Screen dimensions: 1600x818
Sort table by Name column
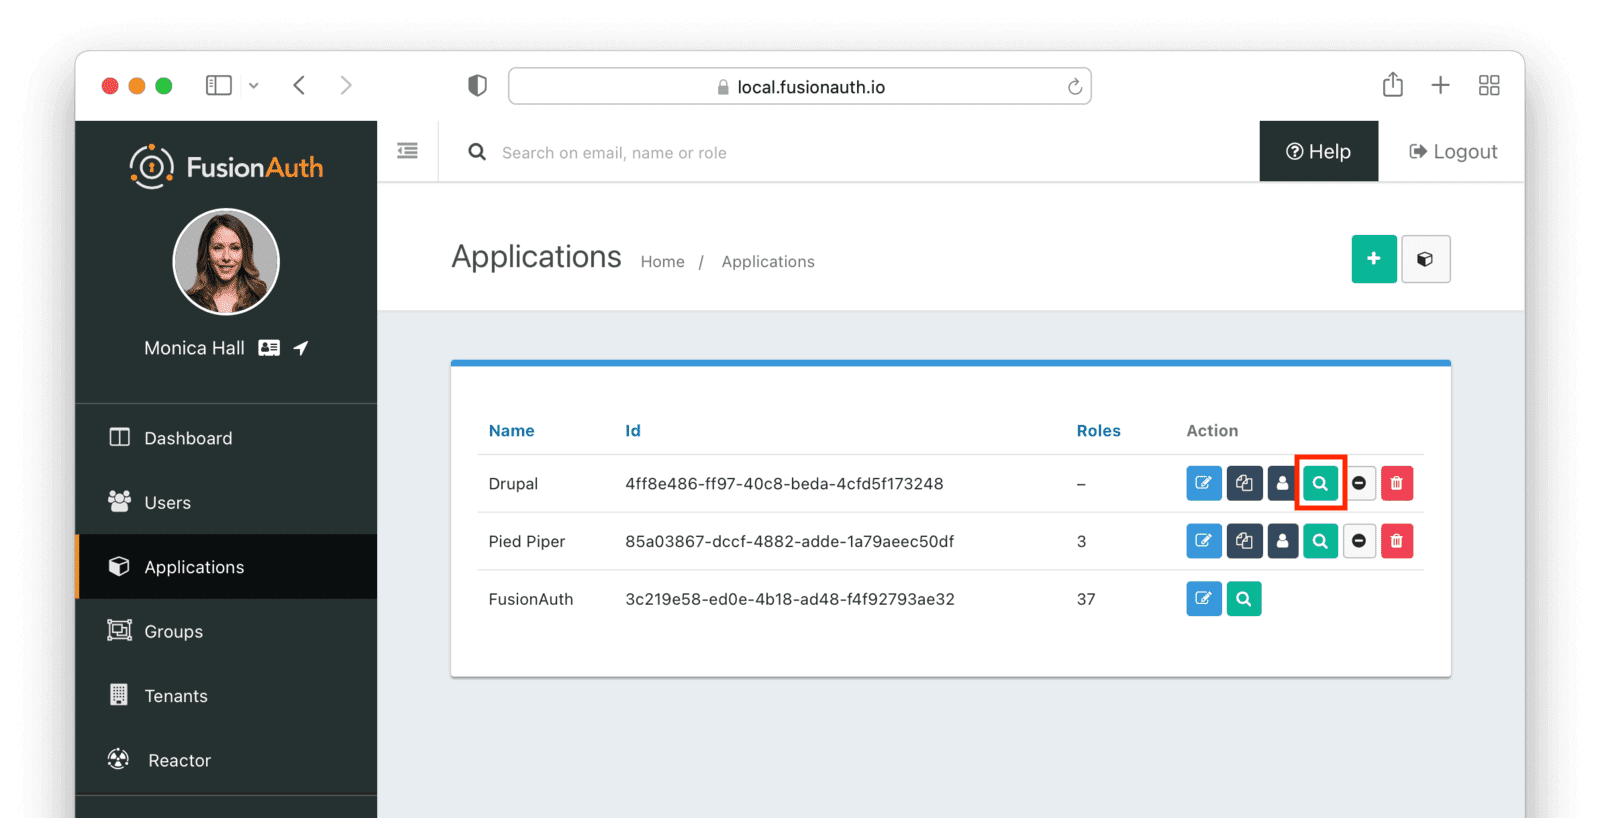tap(511, 431)
